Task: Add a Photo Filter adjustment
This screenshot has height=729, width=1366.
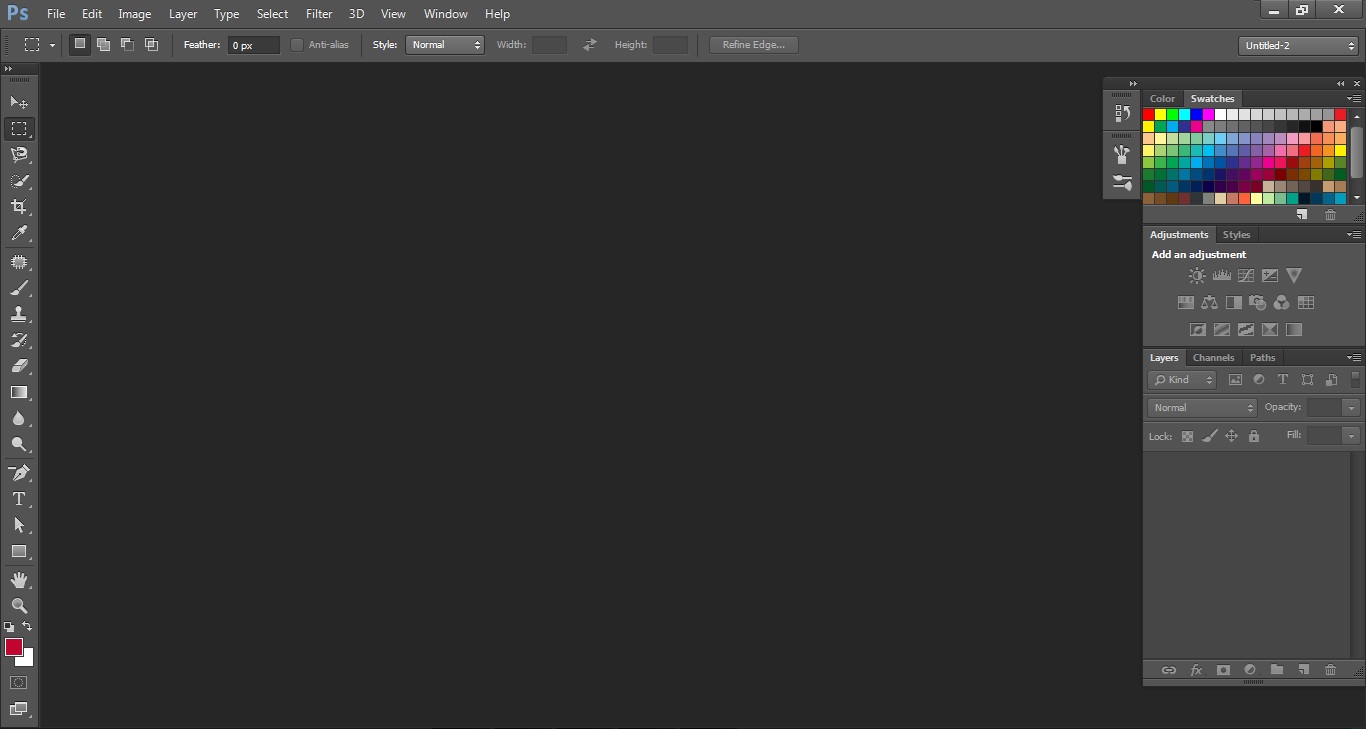Action: (1258, 302)
